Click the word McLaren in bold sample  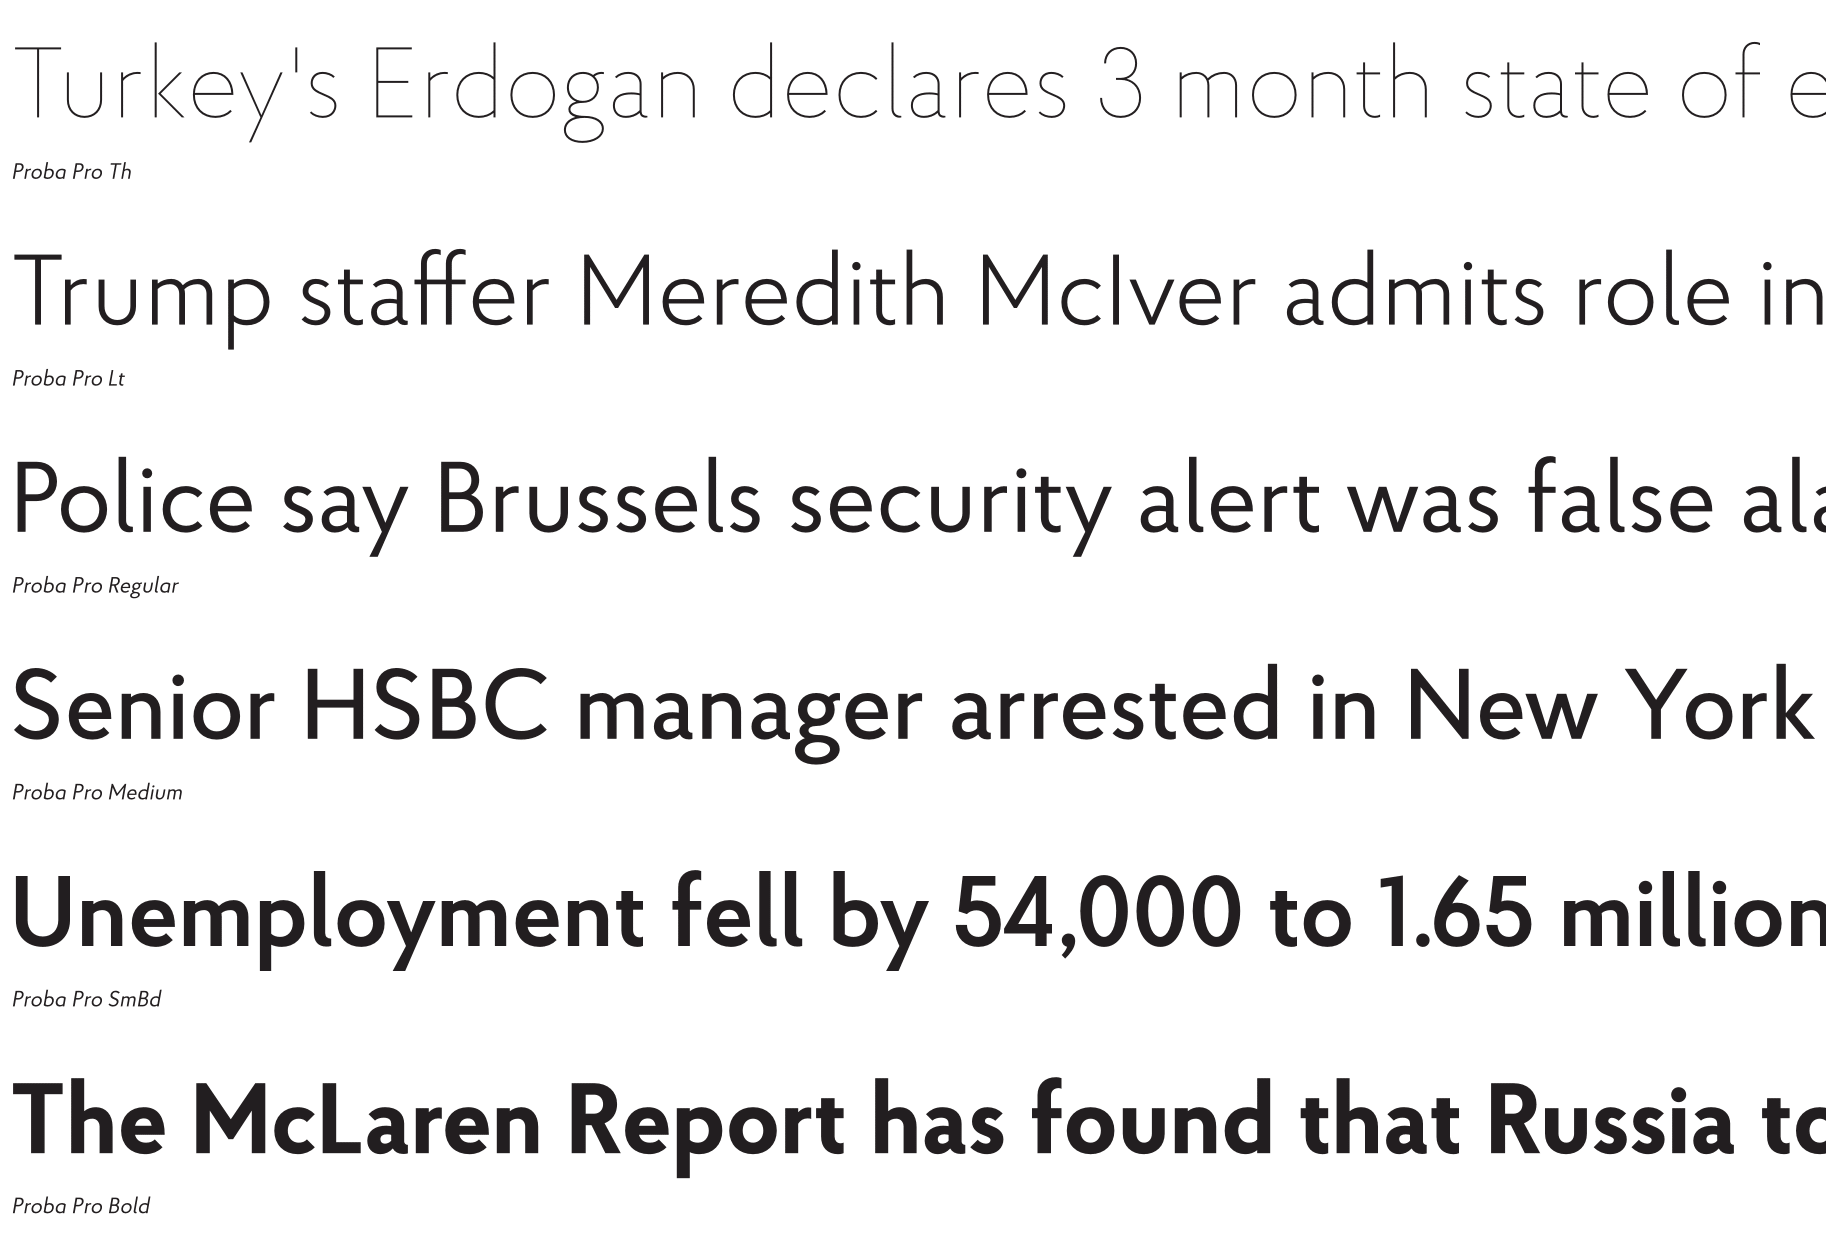366,1122
